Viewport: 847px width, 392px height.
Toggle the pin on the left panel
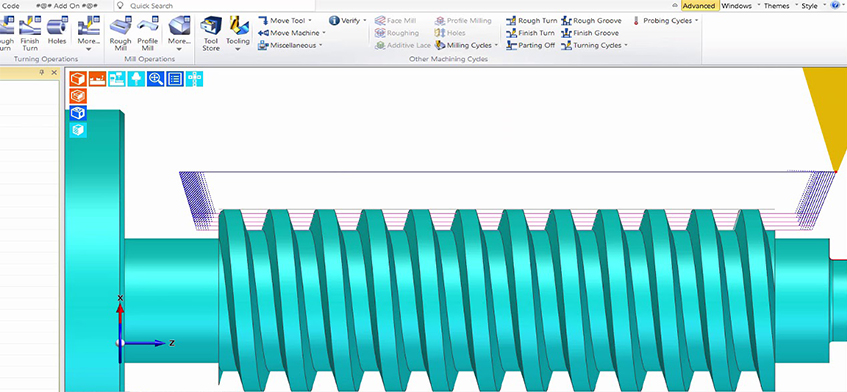[42, 72]
